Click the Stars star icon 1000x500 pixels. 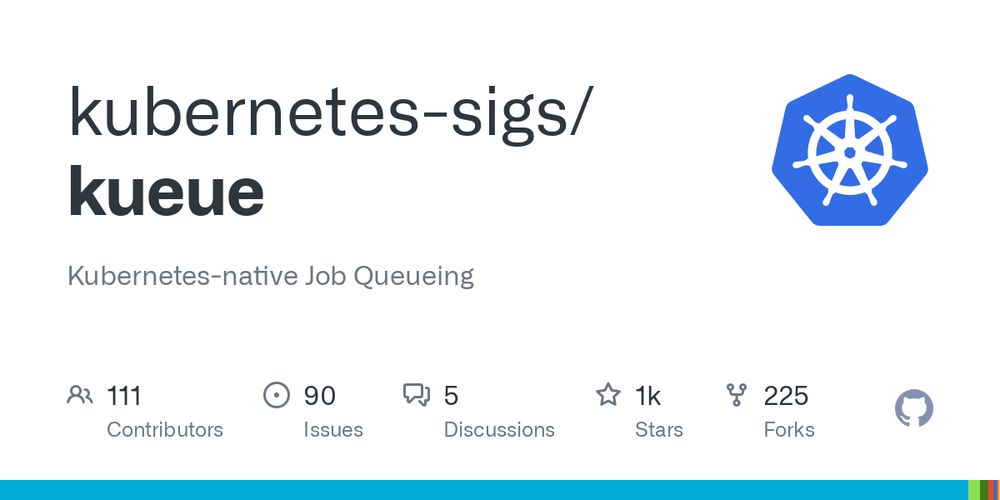coord(608,395)
